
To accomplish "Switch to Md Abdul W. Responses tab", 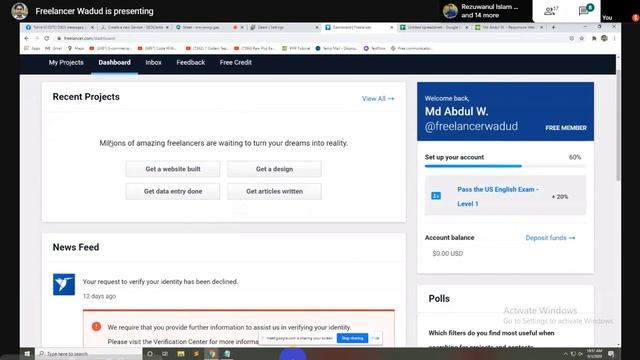I will point(509,27).
